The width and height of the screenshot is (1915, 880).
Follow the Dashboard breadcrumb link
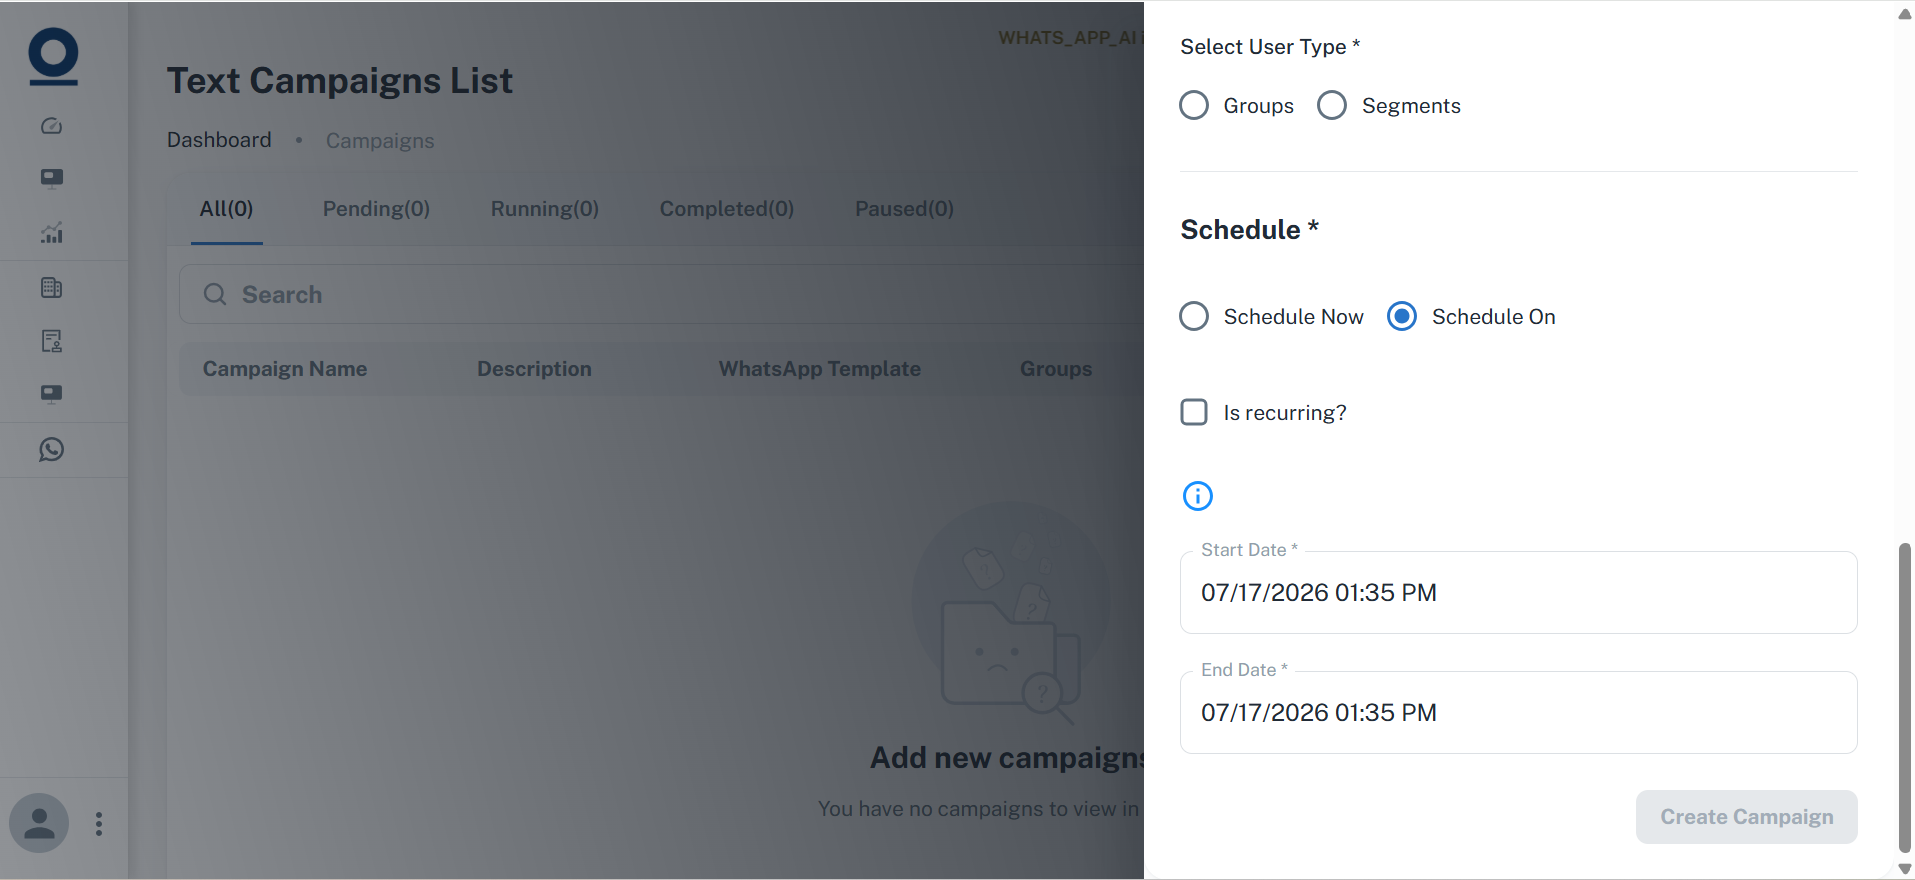219,140
